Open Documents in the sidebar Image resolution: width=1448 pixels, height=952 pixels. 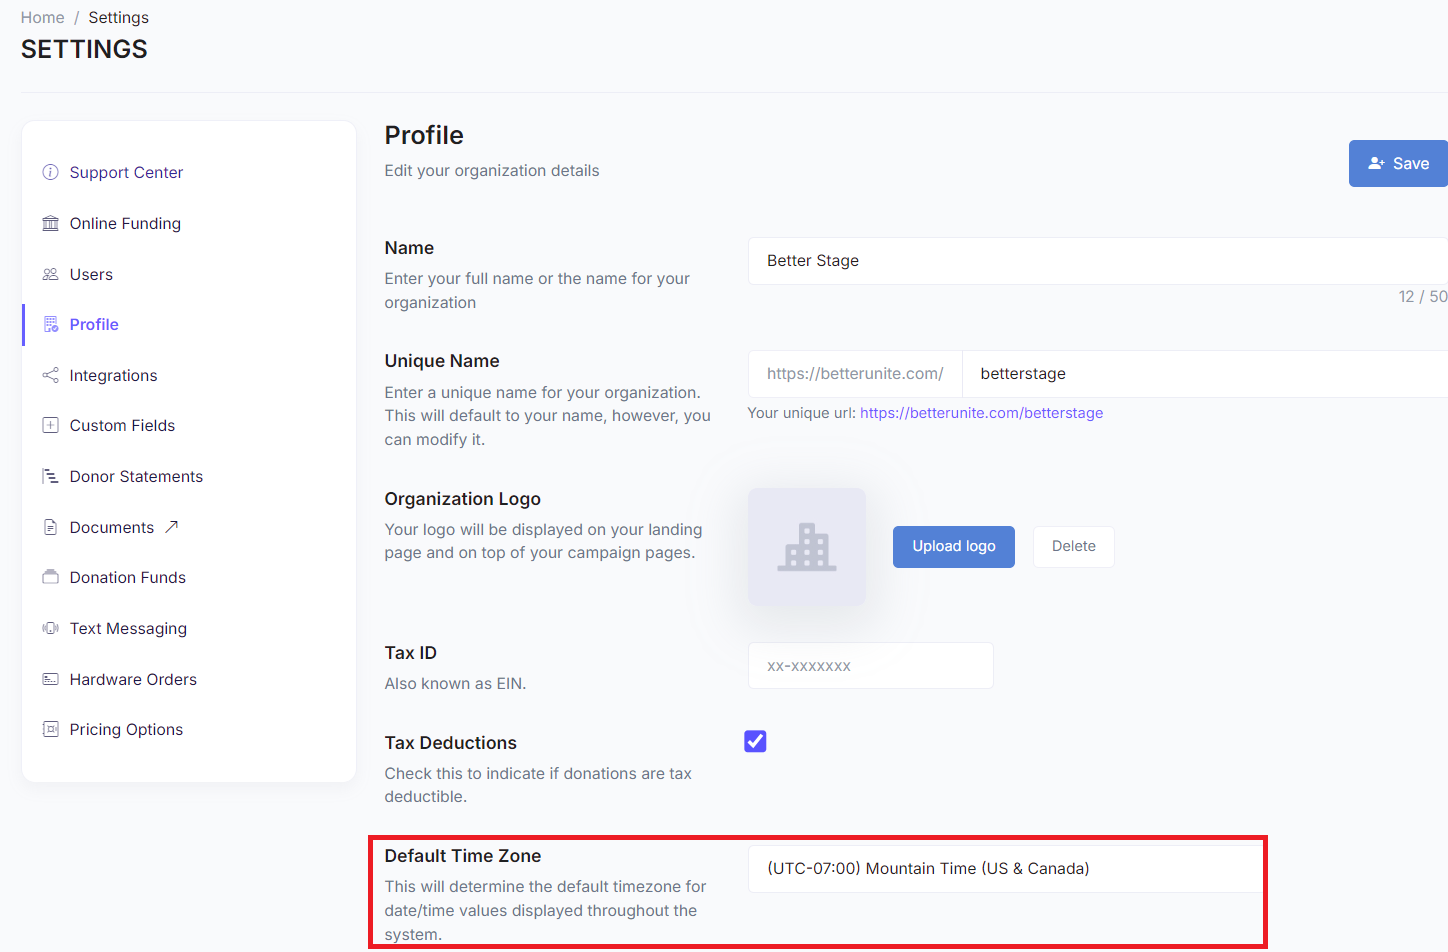[x=112, y=527]
